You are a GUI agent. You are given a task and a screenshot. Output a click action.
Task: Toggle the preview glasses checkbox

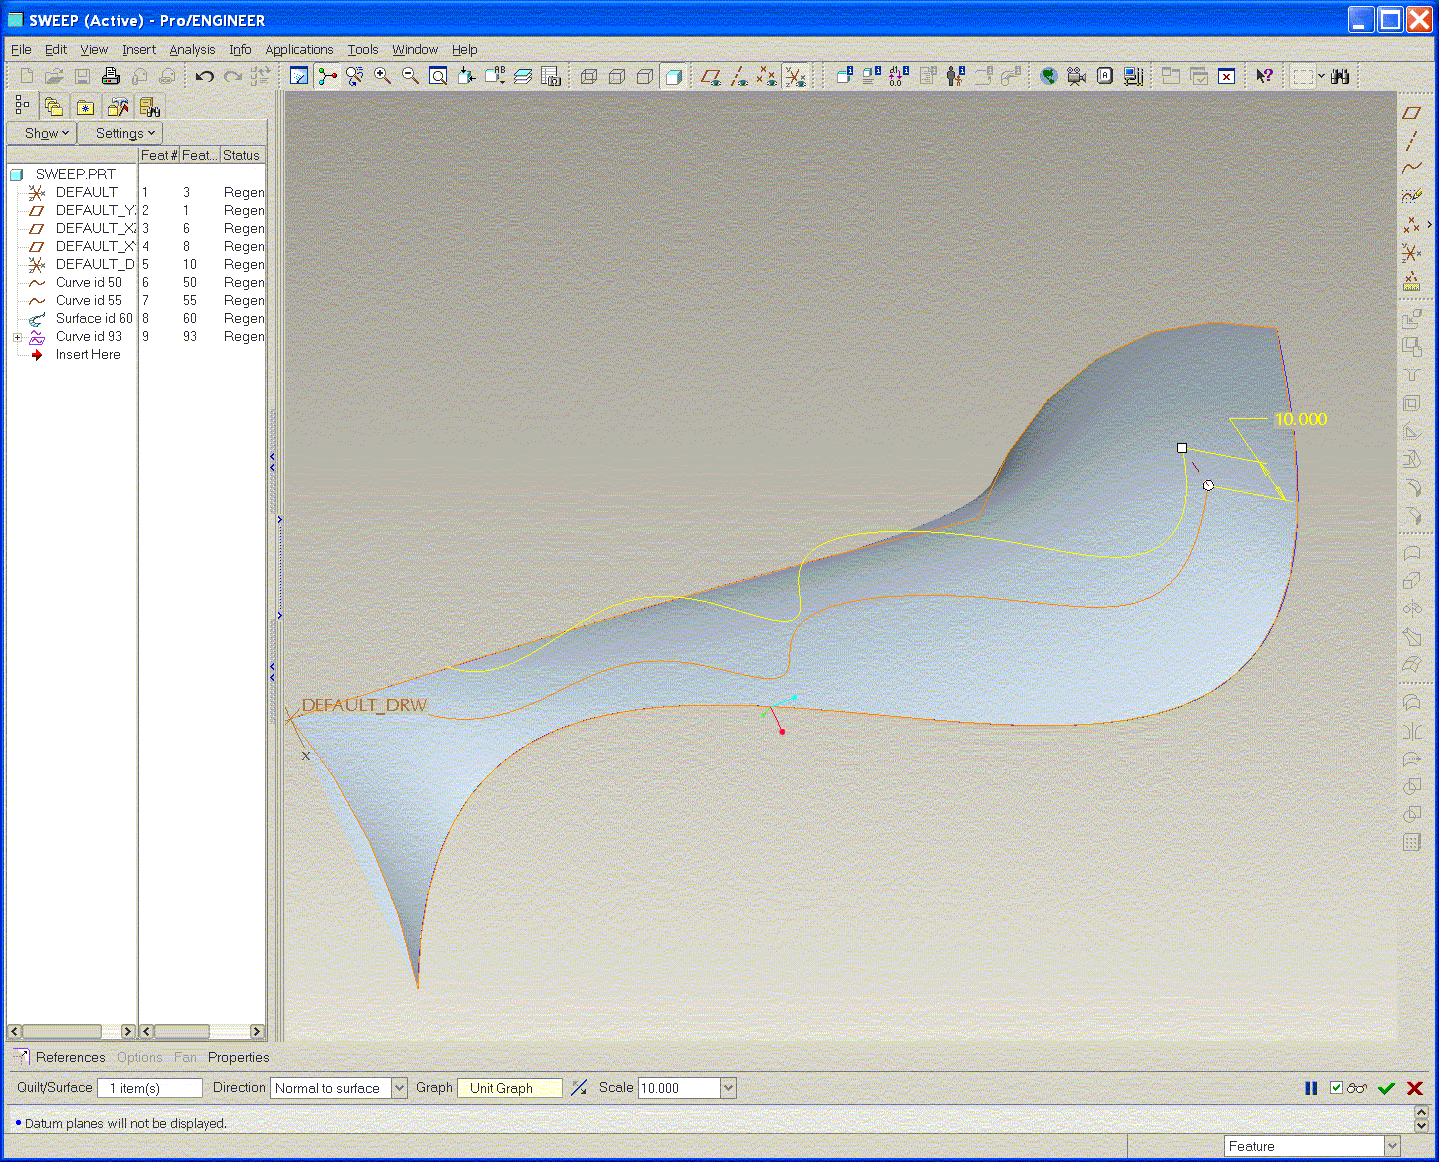[1337, 1088]
